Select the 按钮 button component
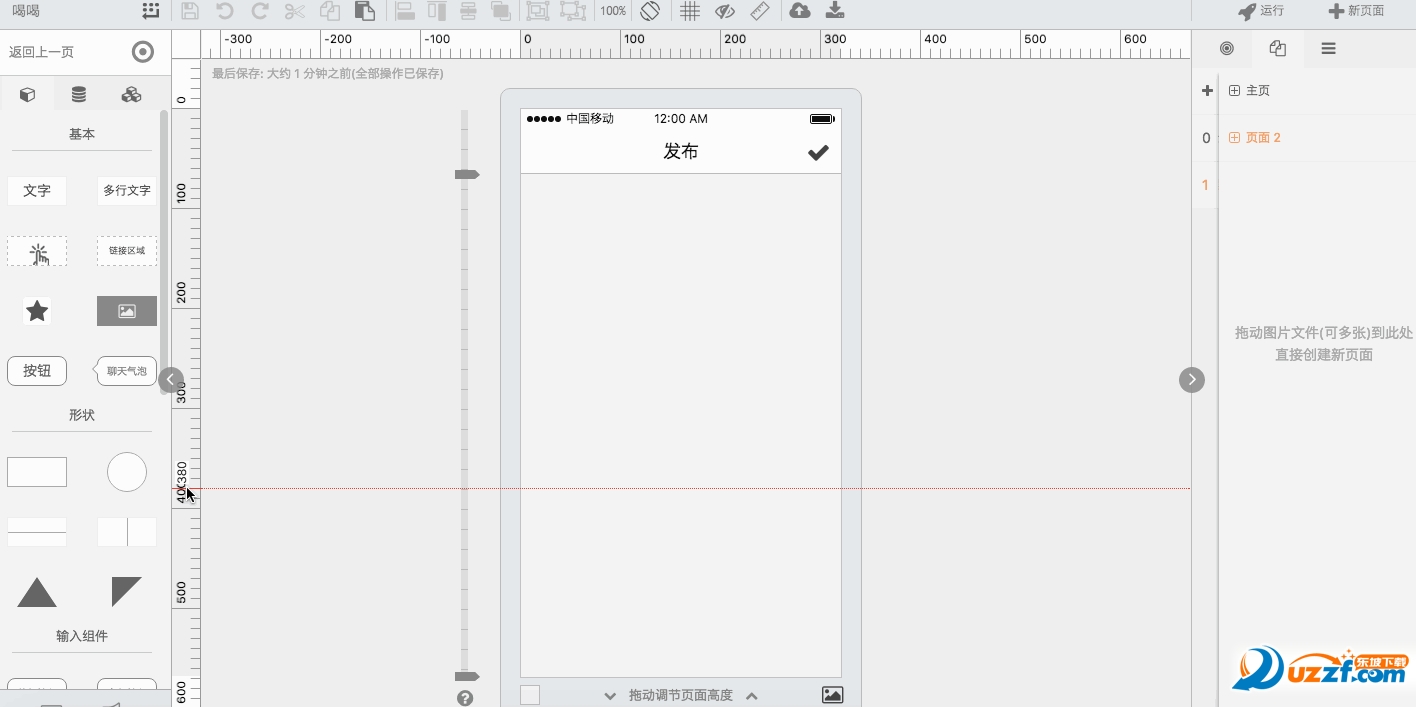Screen dimensions: 1416x707 [37, 371]
